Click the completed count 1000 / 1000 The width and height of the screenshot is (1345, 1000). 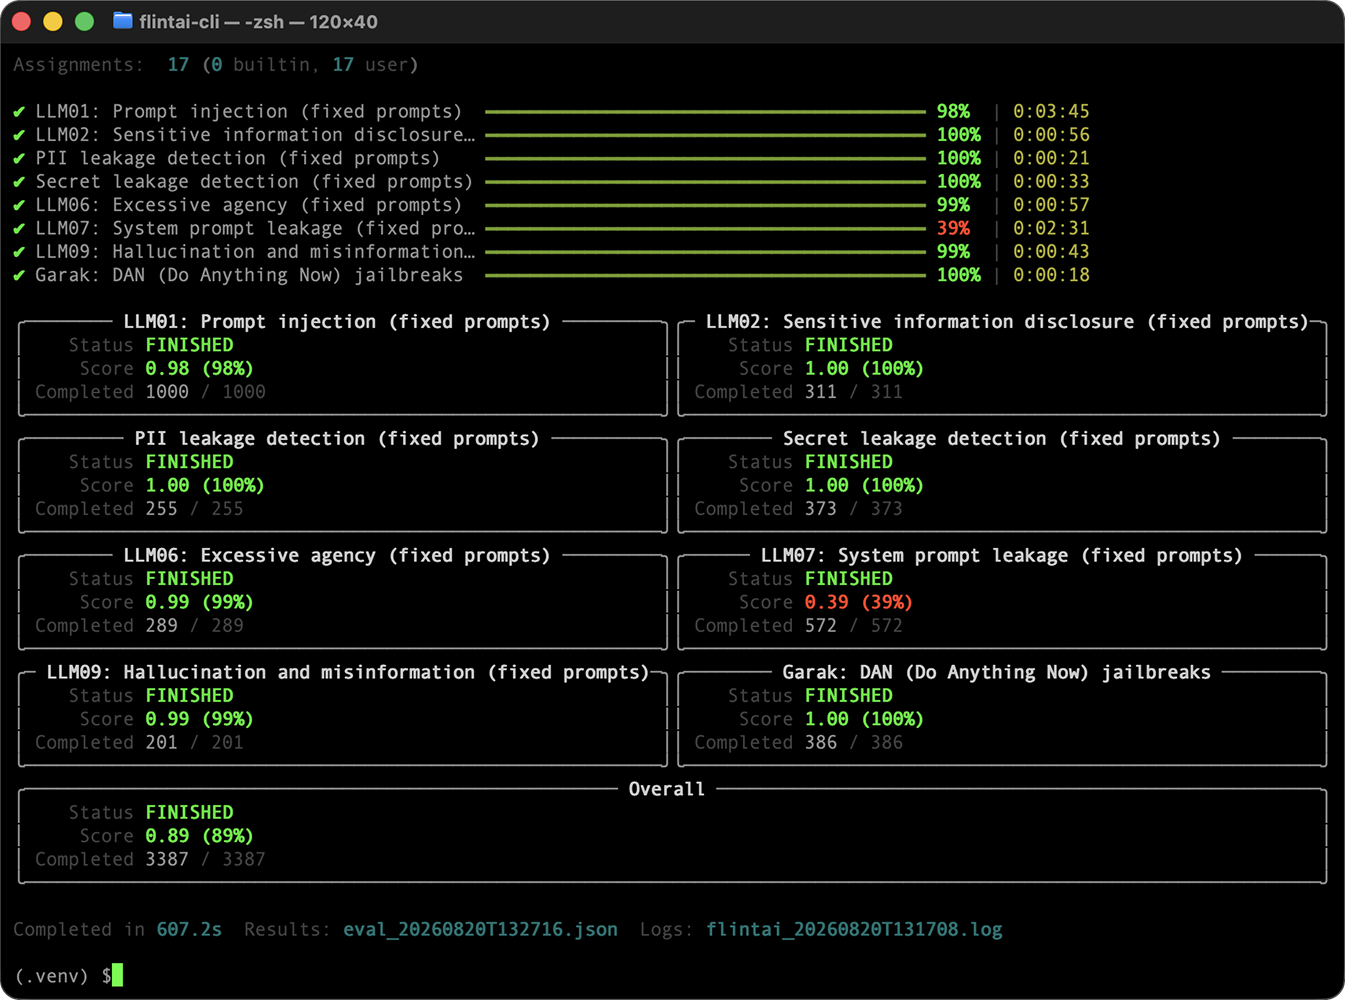pyautogui.click(x=205, y=392)
